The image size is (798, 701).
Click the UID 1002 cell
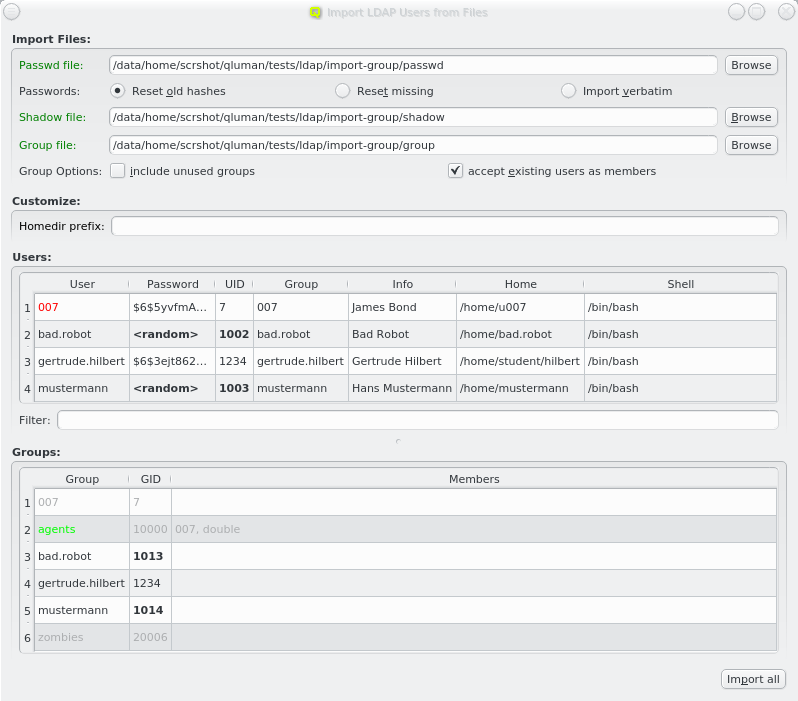pos(234,334)
